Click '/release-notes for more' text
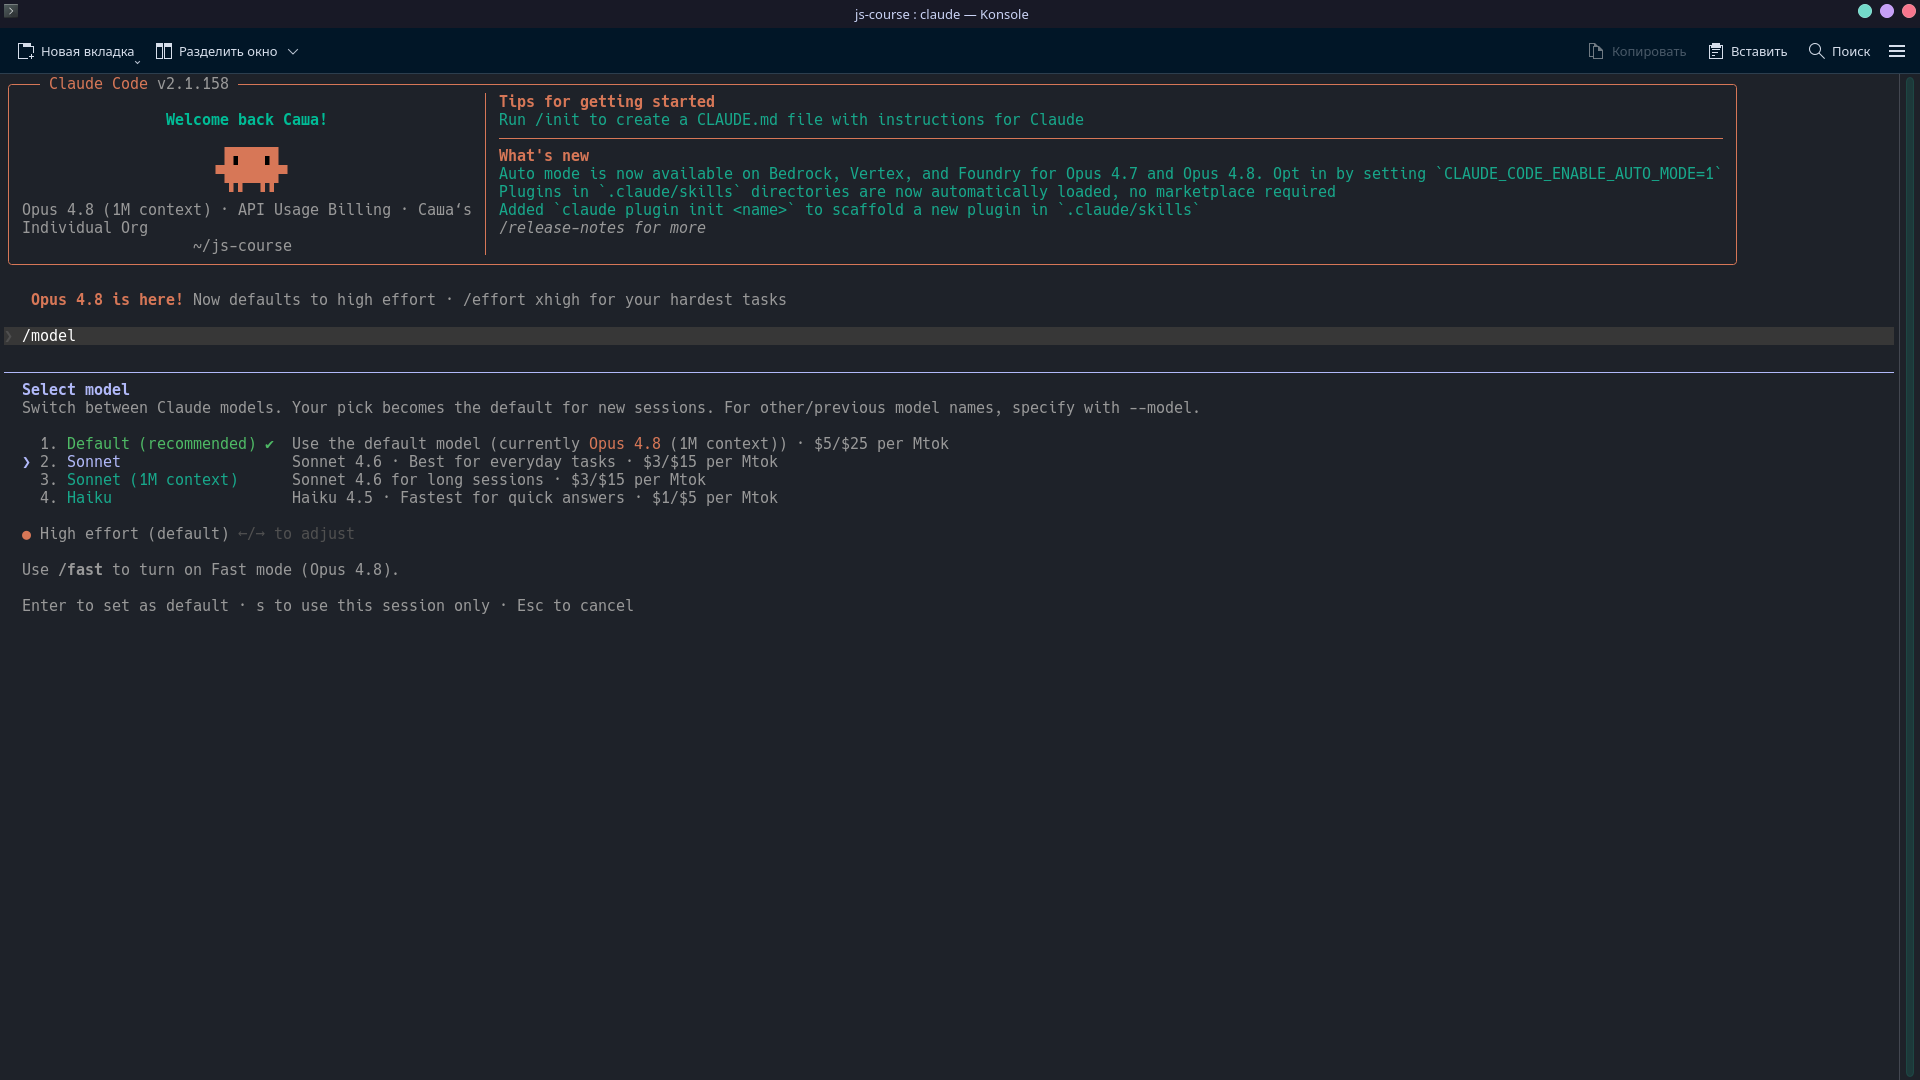The width and height of the screenshot is (1920, 1080). pos(602,228)
